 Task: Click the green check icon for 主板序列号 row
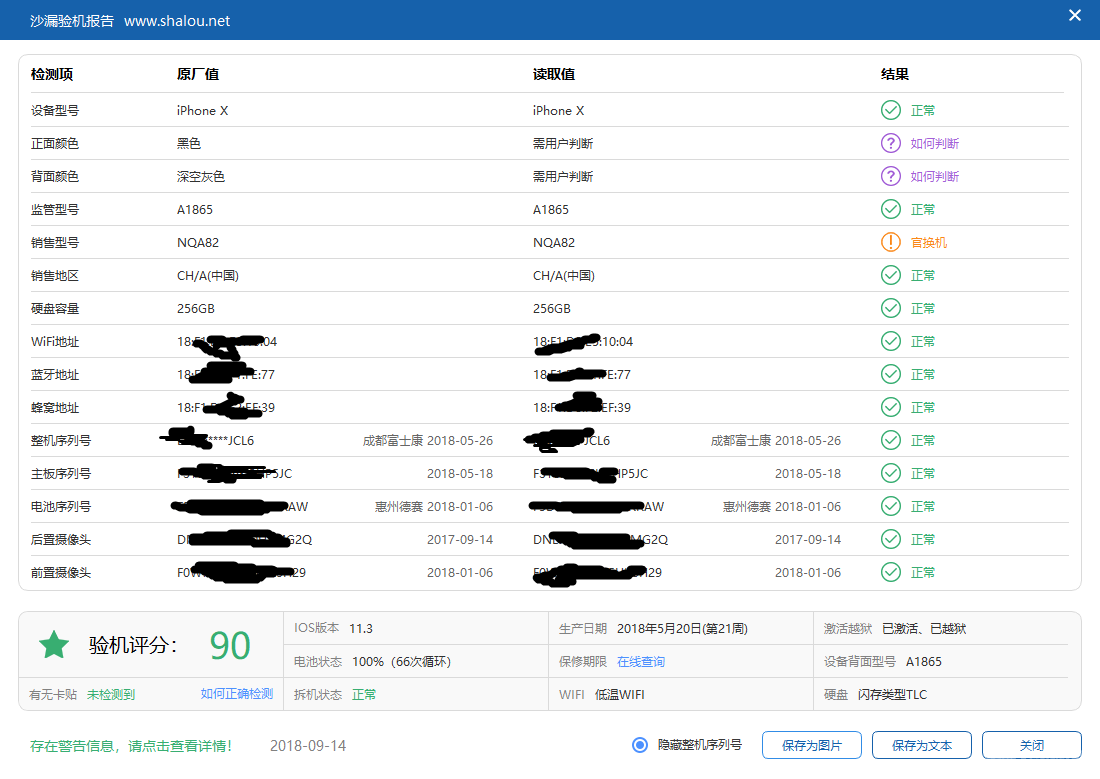pos(890,473)
